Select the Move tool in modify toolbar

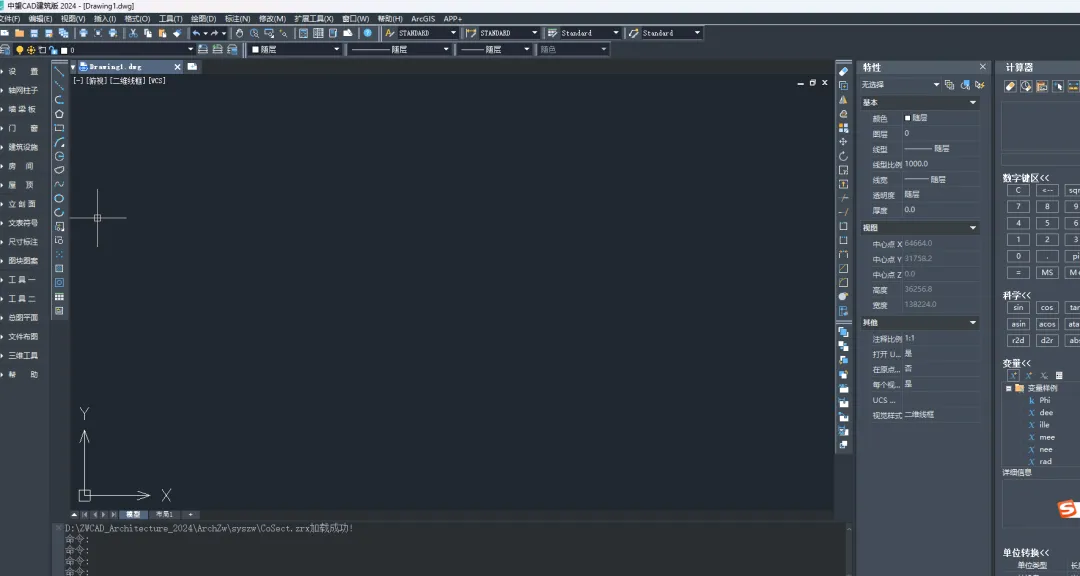pos(843,142)
